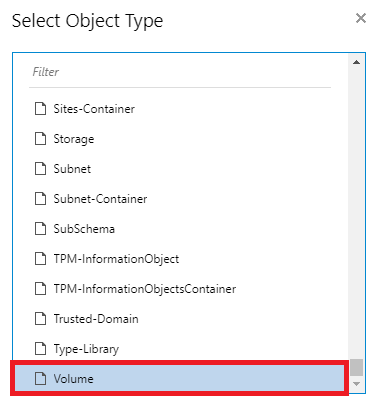Click the scrollbar up arrow
378x408 pixels.
[356, 62]
